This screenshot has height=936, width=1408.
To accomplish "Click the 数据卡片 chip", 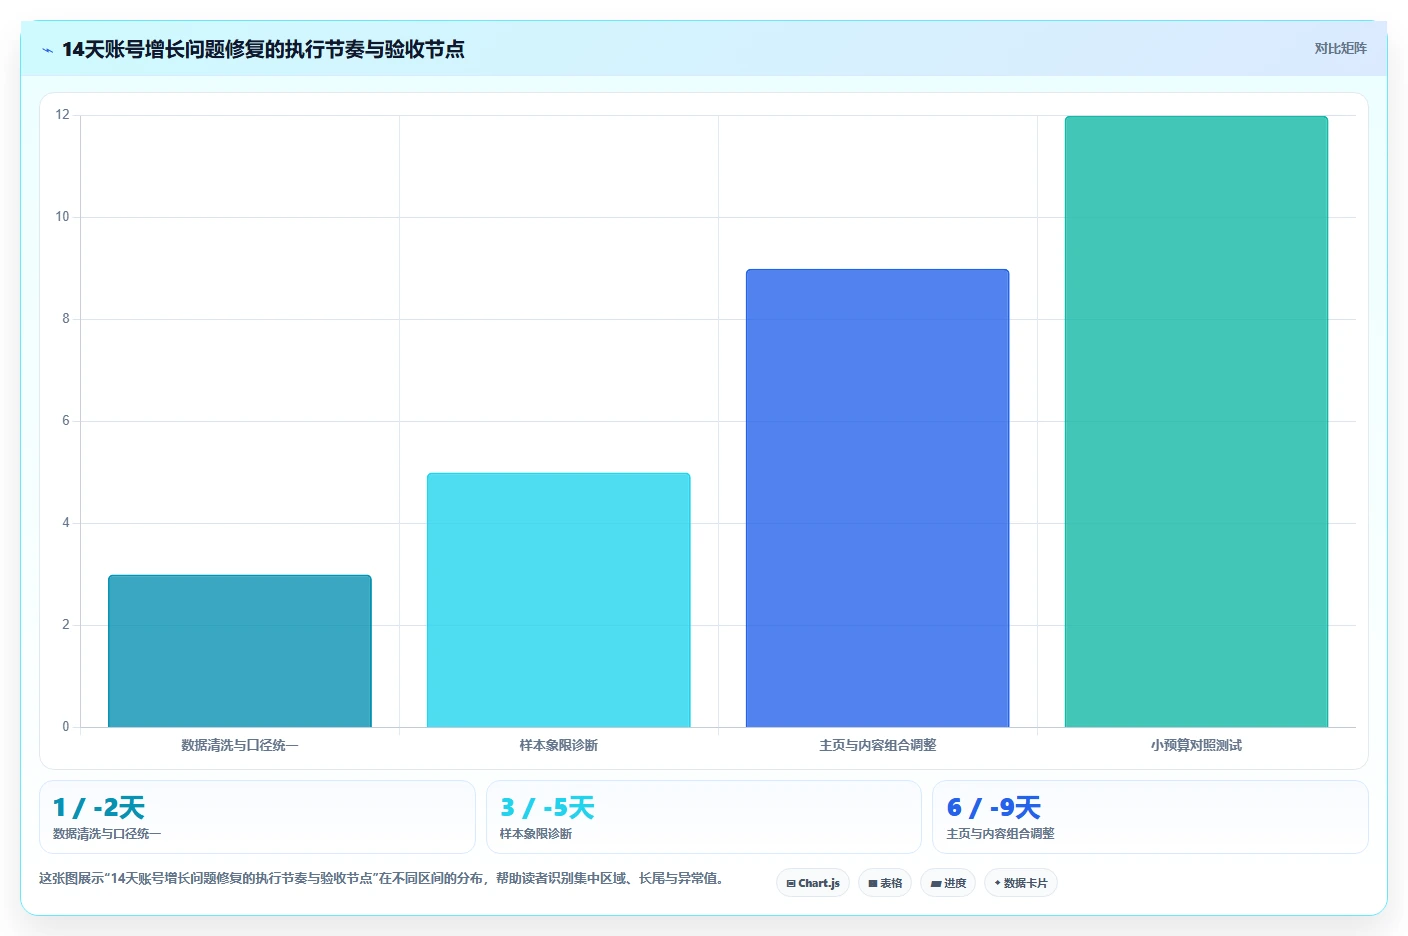I will [x=1021, y=883].
